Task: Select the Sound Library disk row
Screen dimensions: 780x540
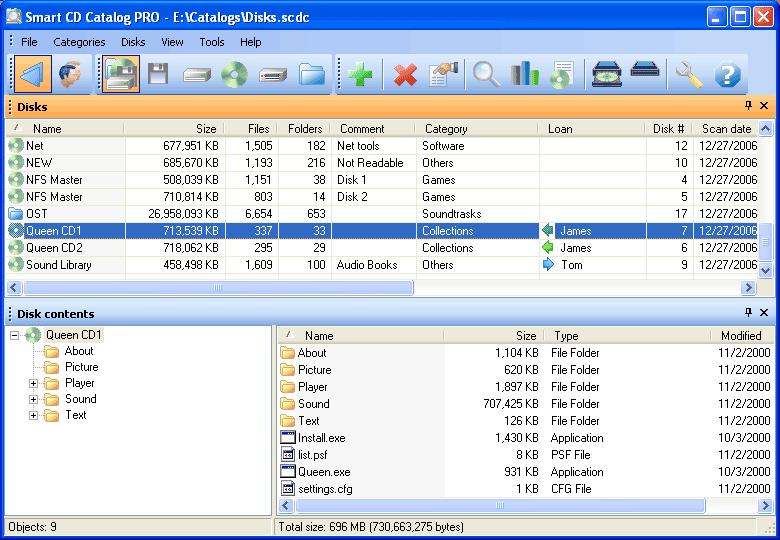Action: (59, 265)
